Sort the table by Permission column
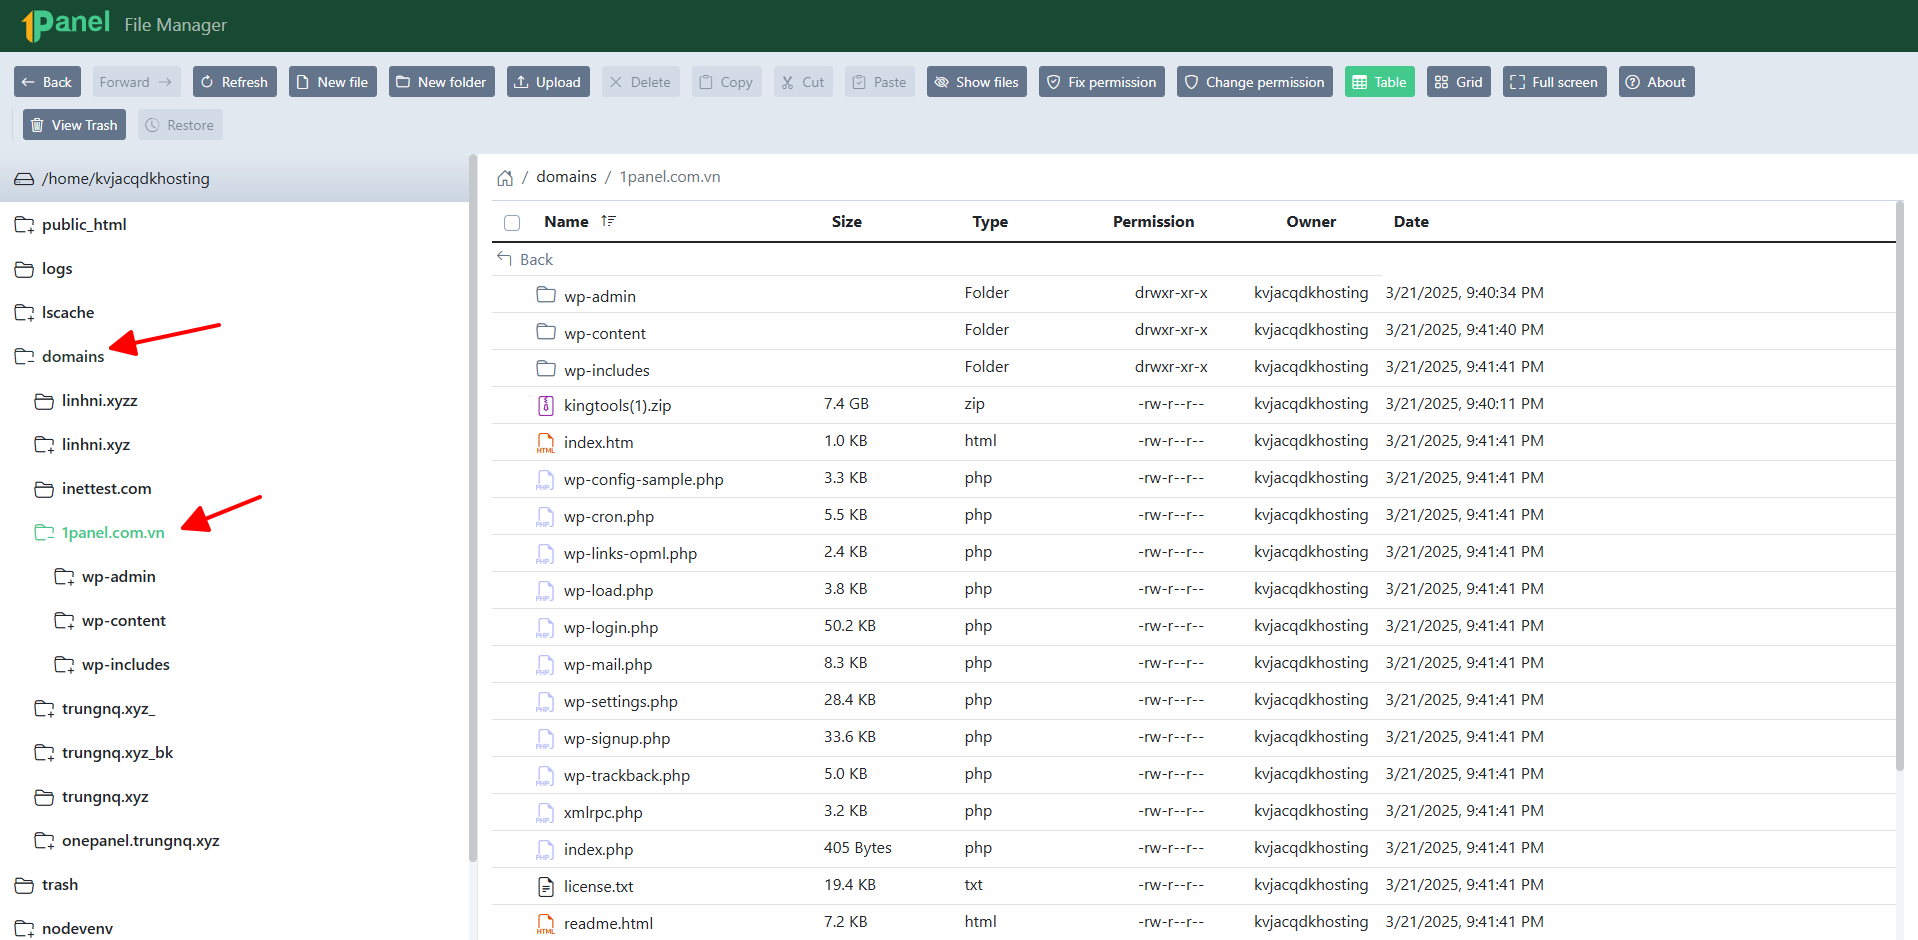Image resolution: width=1918 pixels, height=940 pixels. 1154,222
